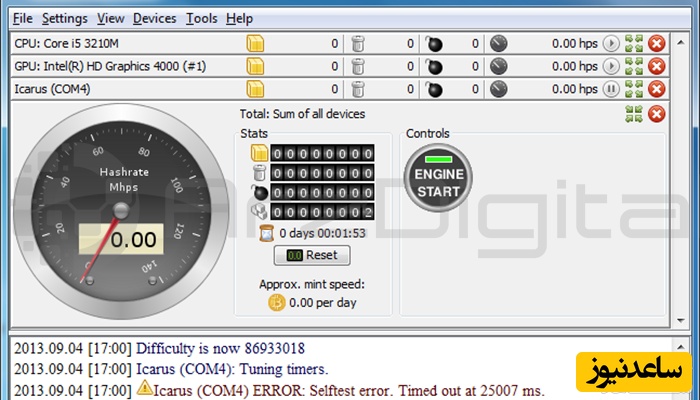Viewport: 700px width, 400px height.
Task: Click the trash icon in GPU row
Action: pyautogui.click(x=358, y=66)
